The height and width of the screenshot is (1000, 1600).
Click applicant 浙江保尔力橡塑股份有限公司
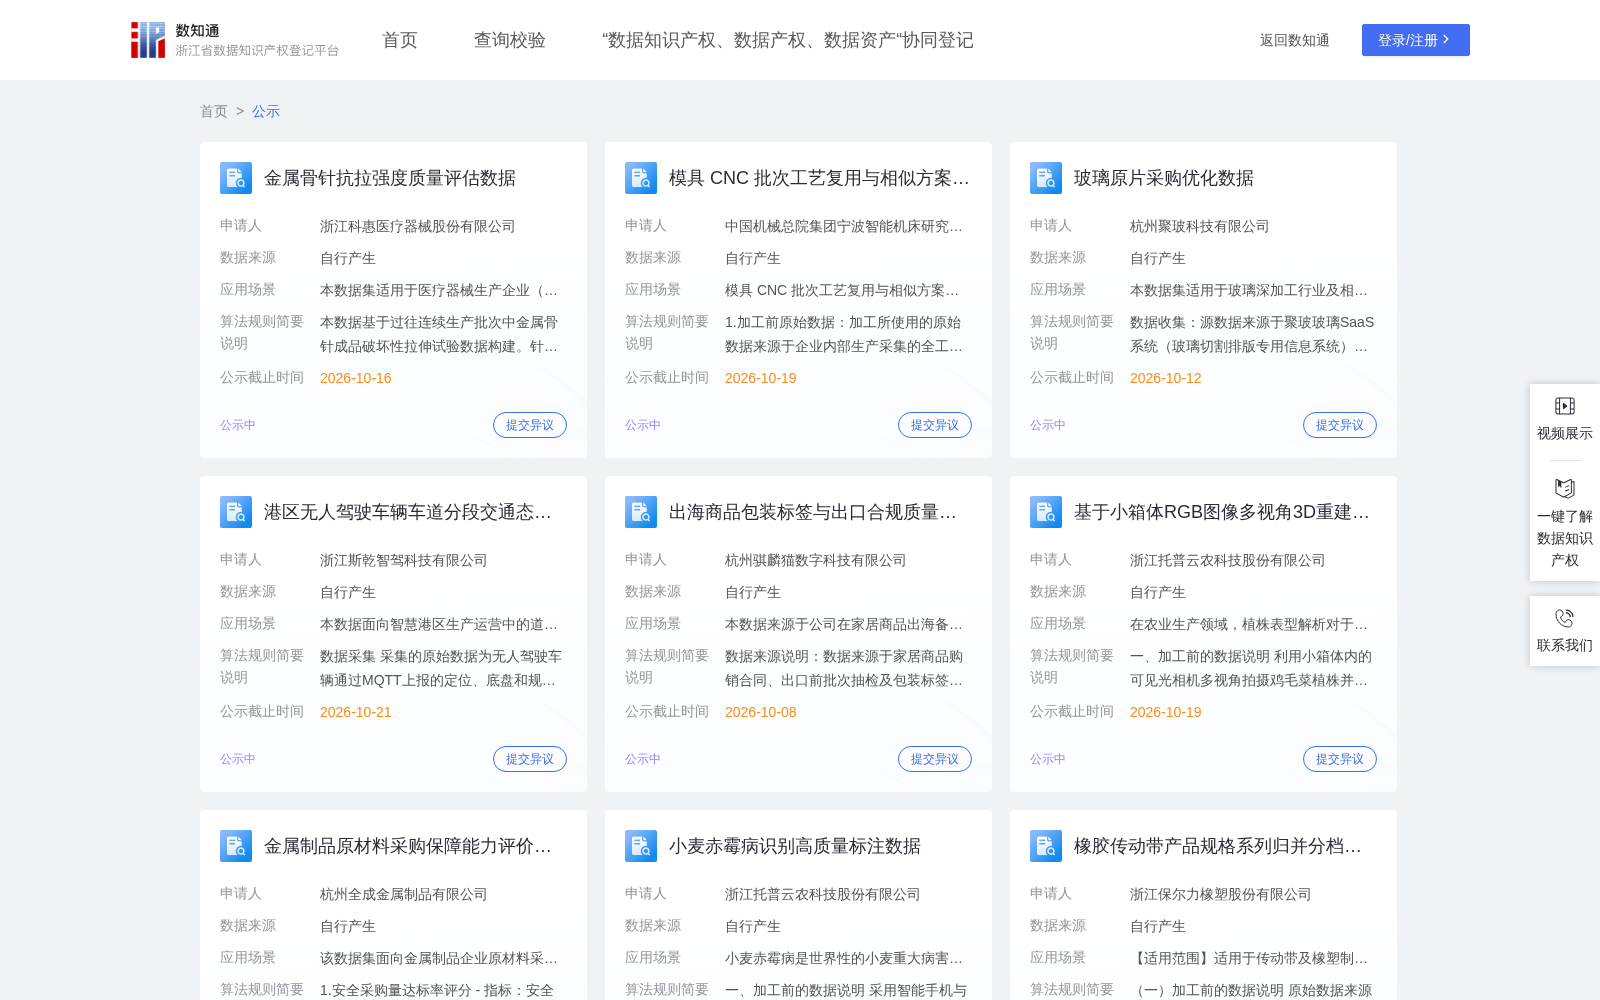1221,894
